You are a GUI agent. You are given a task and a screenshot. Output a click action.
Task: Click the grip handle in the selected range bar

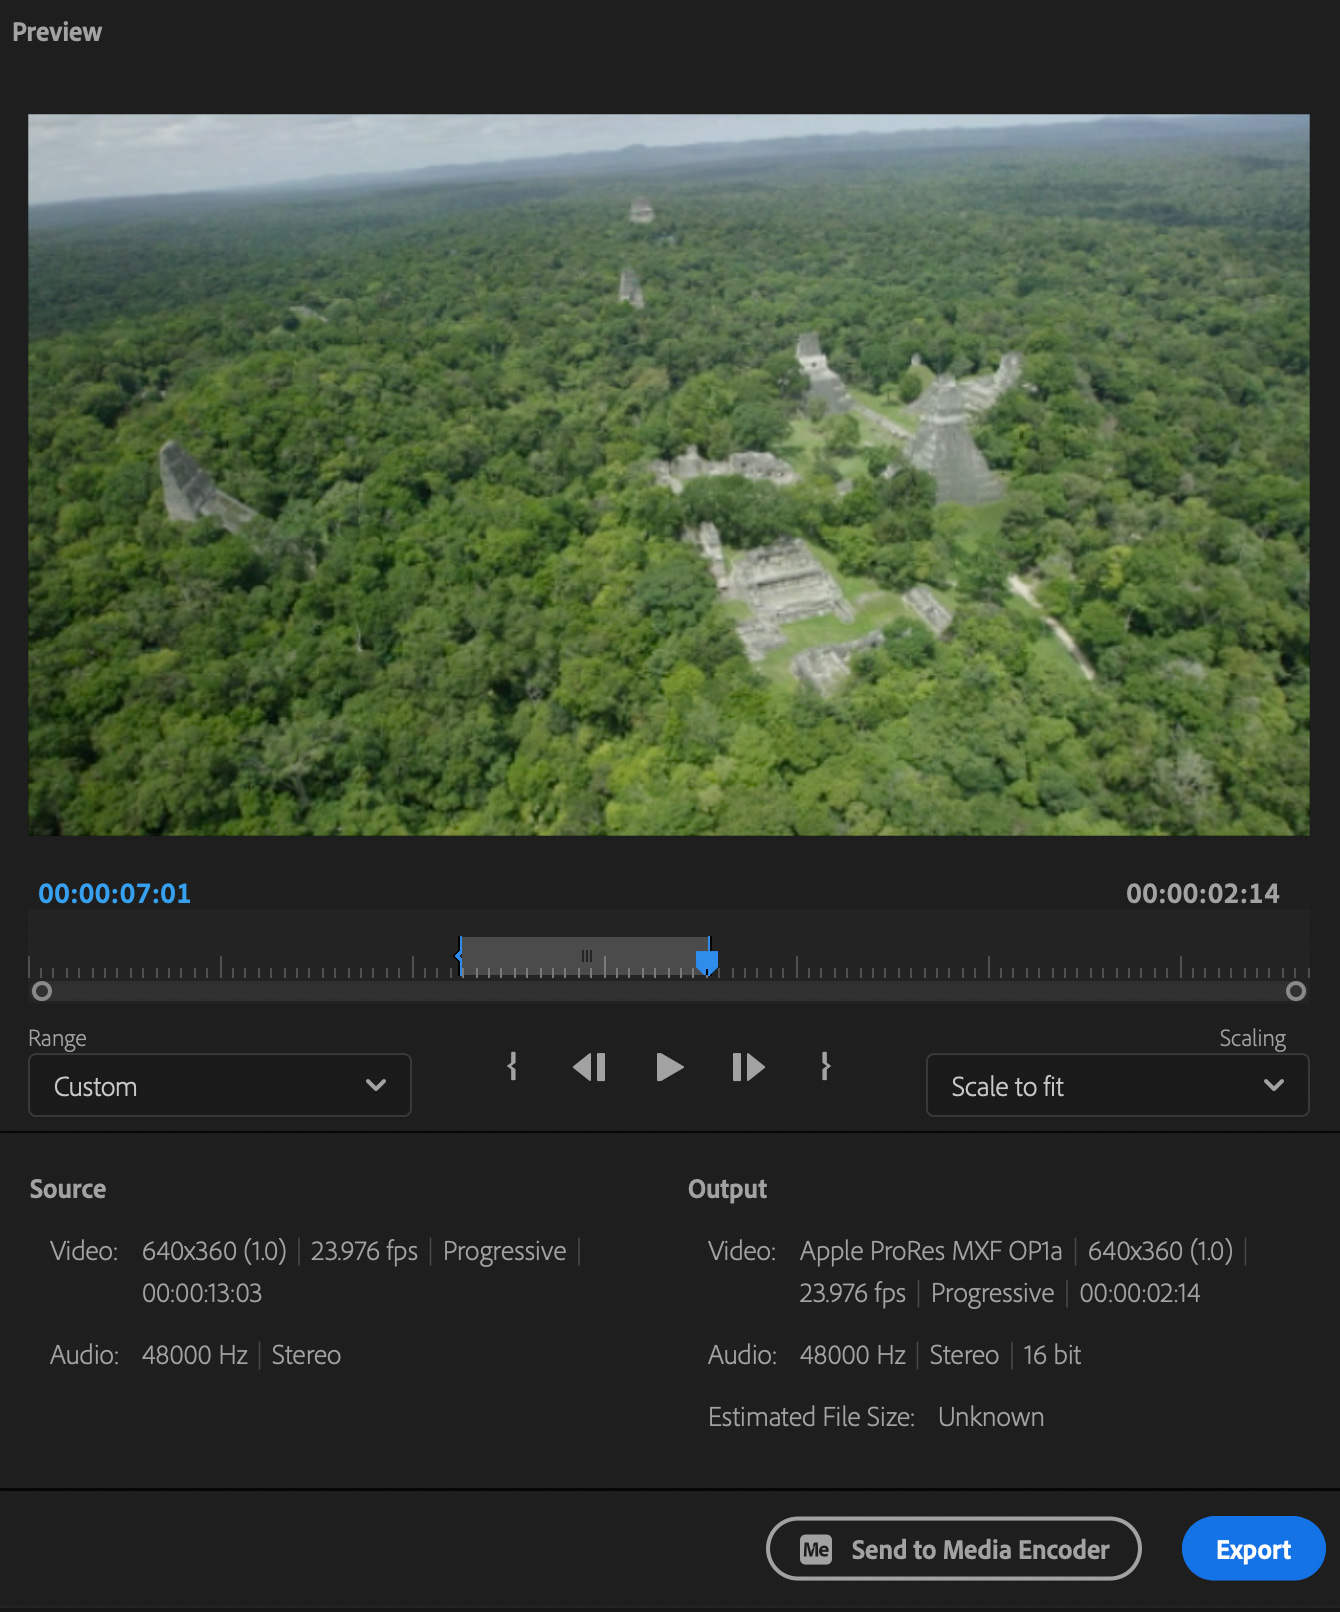[587, 956]
